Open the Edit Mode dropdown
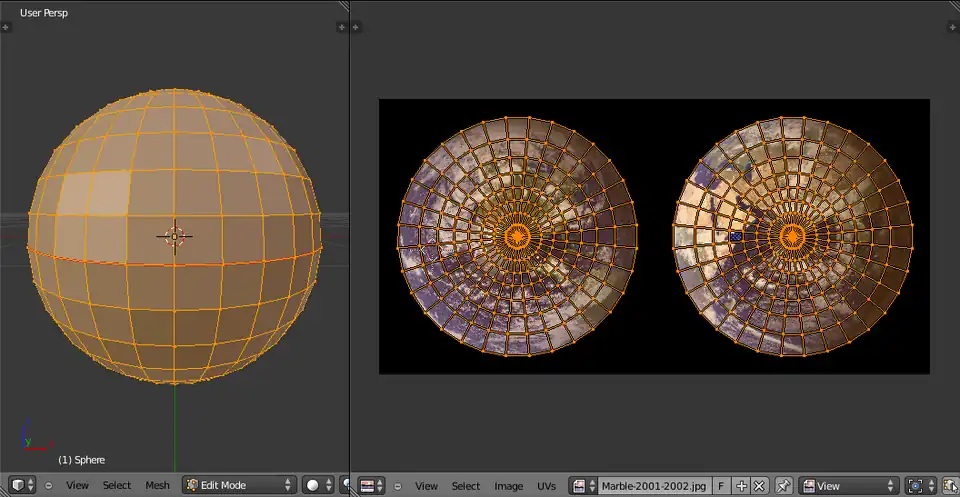The image size is (960, 497). click(x=239, y=485)
